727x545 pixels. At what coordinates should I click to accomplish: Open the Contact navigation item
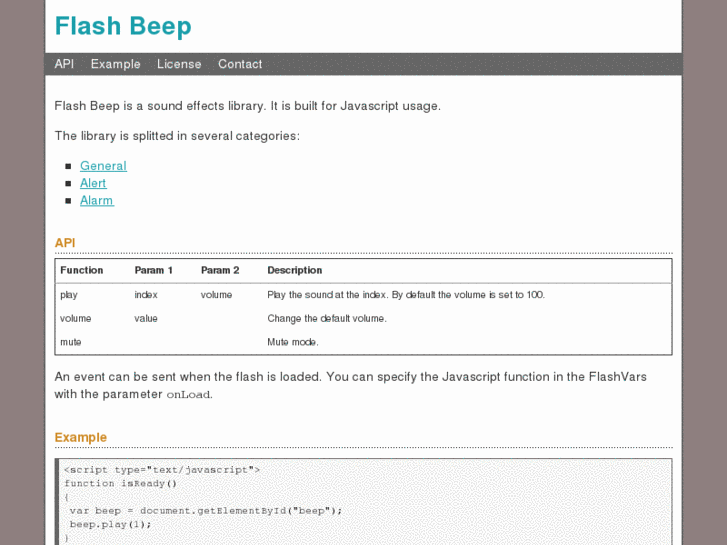pyautogui.click(x=240, y=64)
